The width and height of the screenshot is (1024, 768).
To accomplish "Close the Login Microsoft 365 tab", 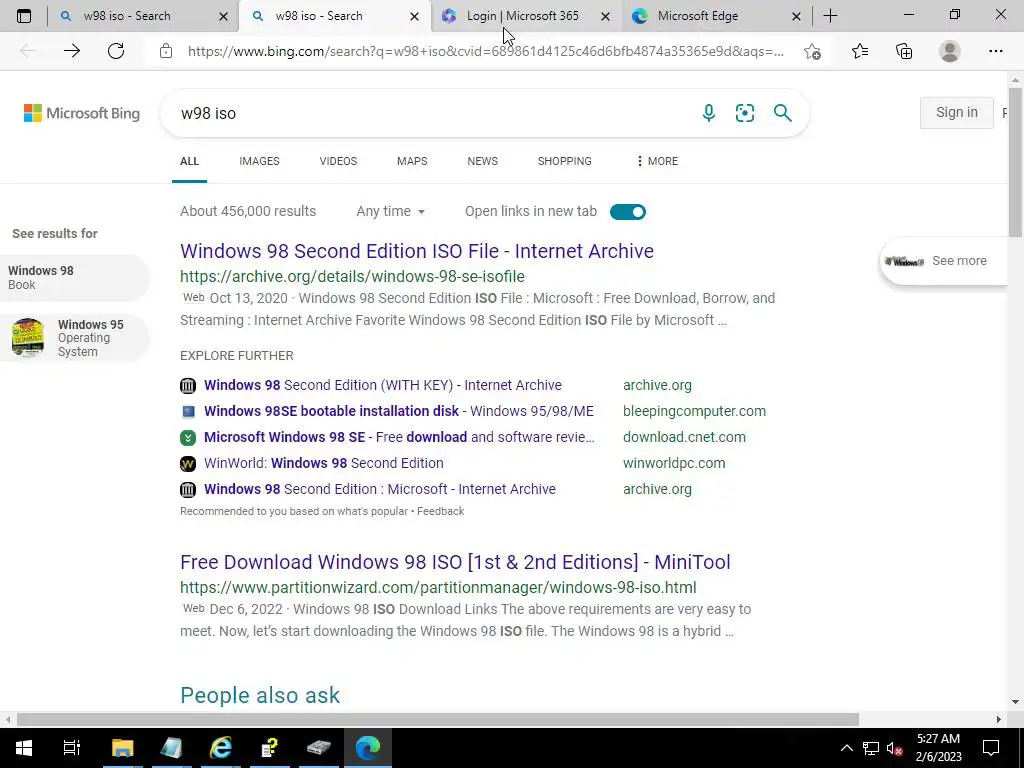I will 605,16.
